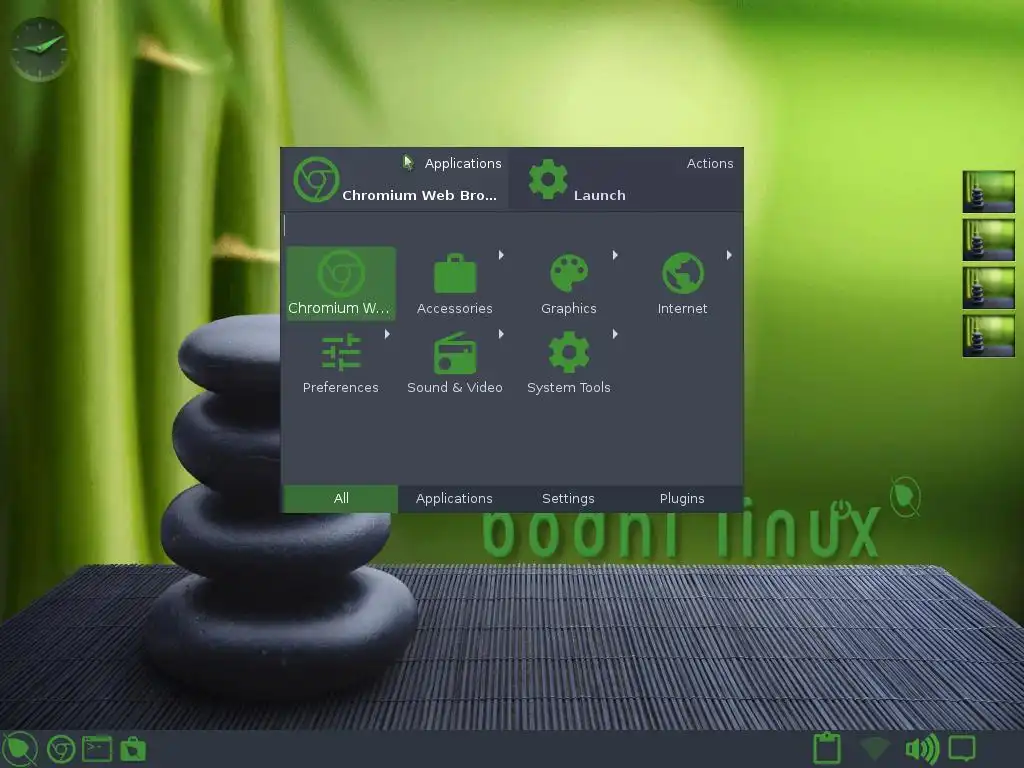Expand the System Tools submenu arrow
This screenshot has height=768, width=1024.
click(615, 334)
